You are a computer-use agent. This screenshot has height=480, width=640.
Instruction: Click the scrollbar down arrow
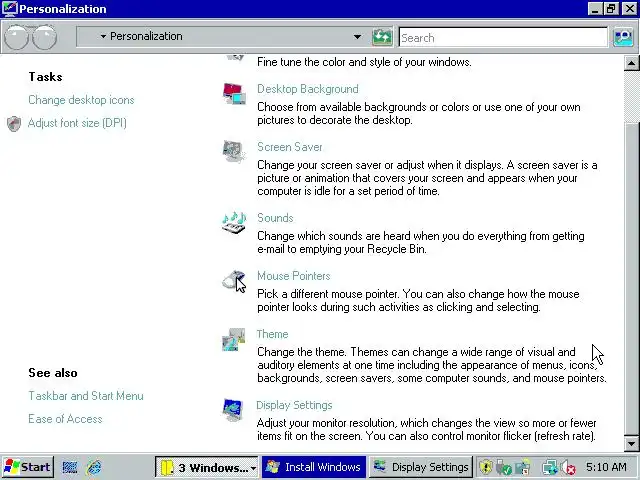coord(631,443)
